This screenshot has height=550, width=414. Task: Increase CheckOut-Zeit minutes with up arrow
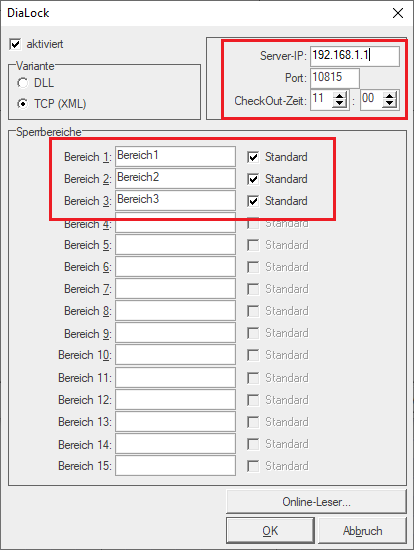[x=389, y=96]
